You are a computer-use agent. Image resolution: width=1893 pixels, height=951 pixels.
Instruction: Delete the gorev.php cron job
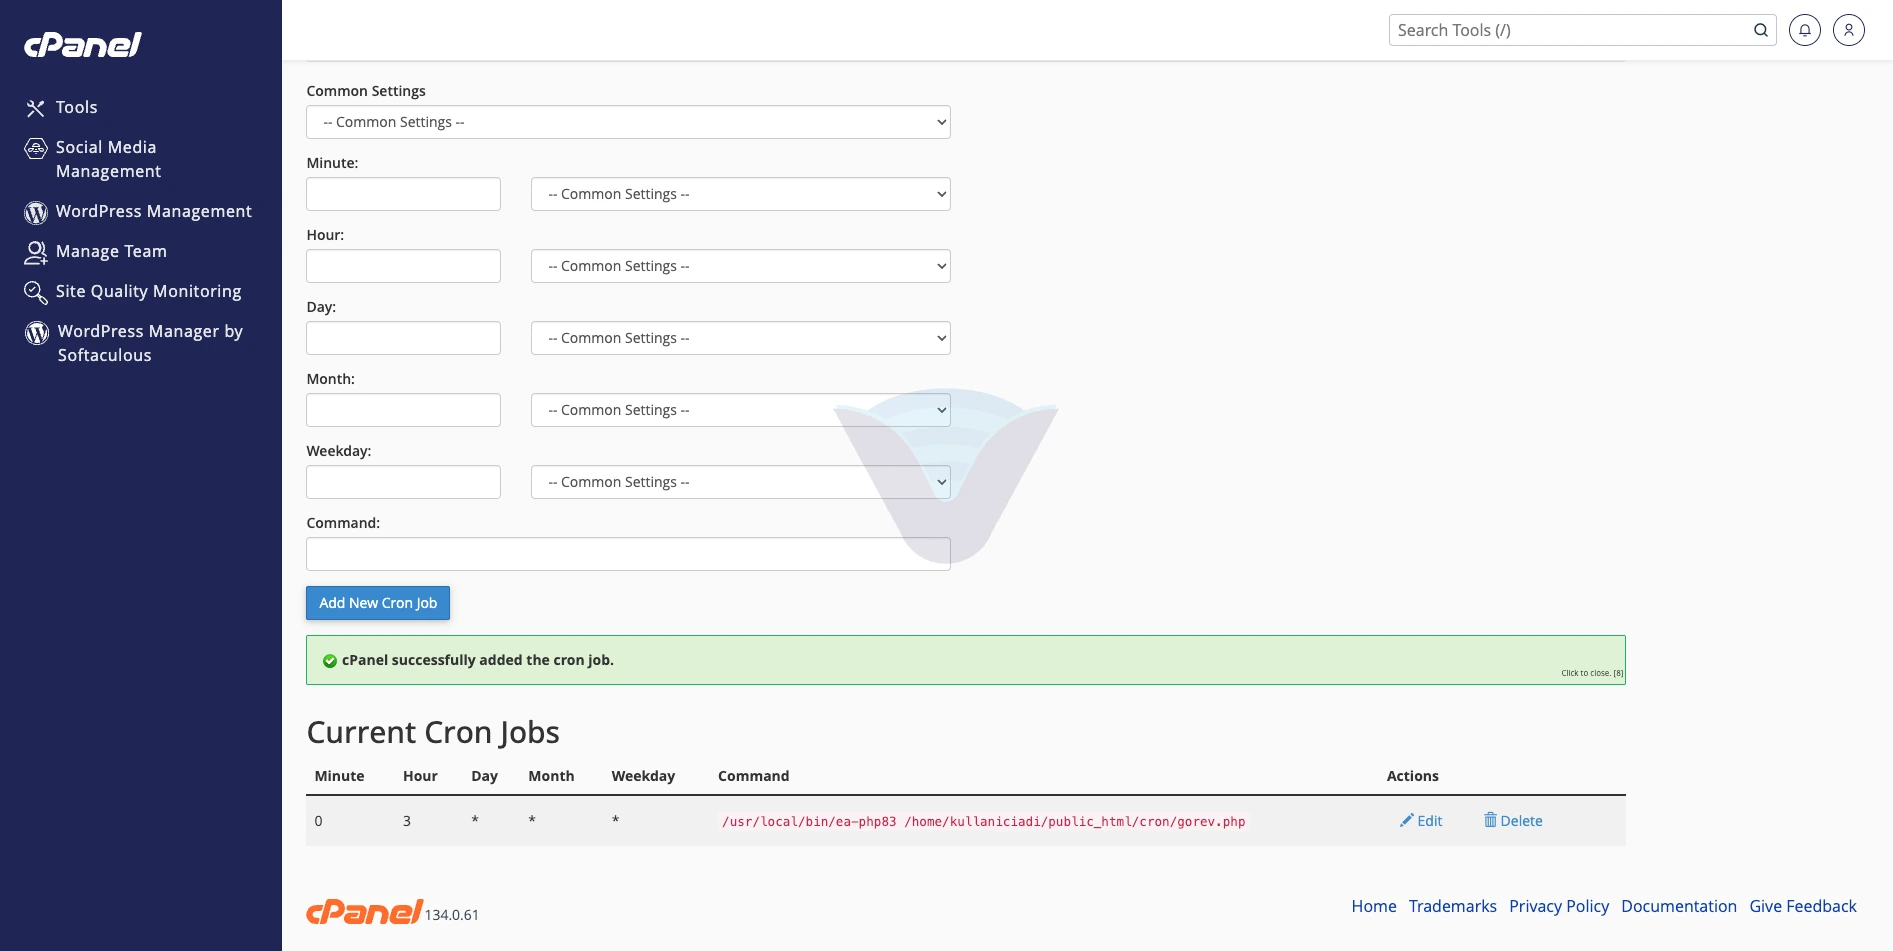[x=1513, y=821]
